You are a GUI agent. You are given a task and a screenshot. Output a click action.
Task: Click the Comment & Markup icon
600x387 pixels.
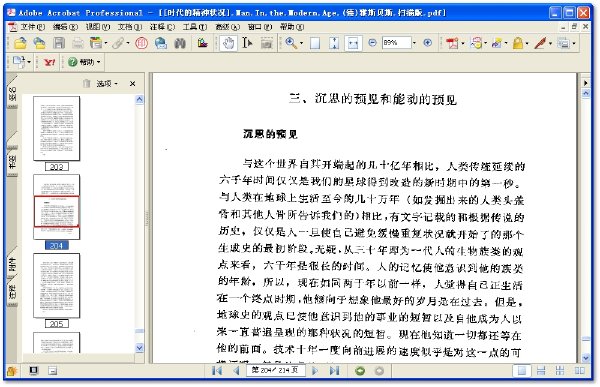pos(477,43)
